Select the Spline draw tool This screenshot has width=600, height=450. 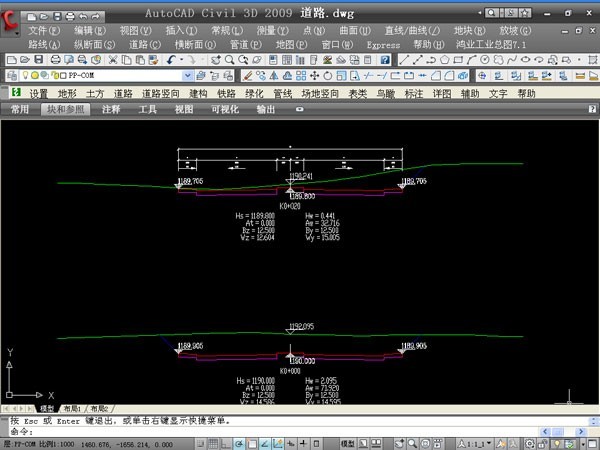pyautogui.click(x=512, y=60)
